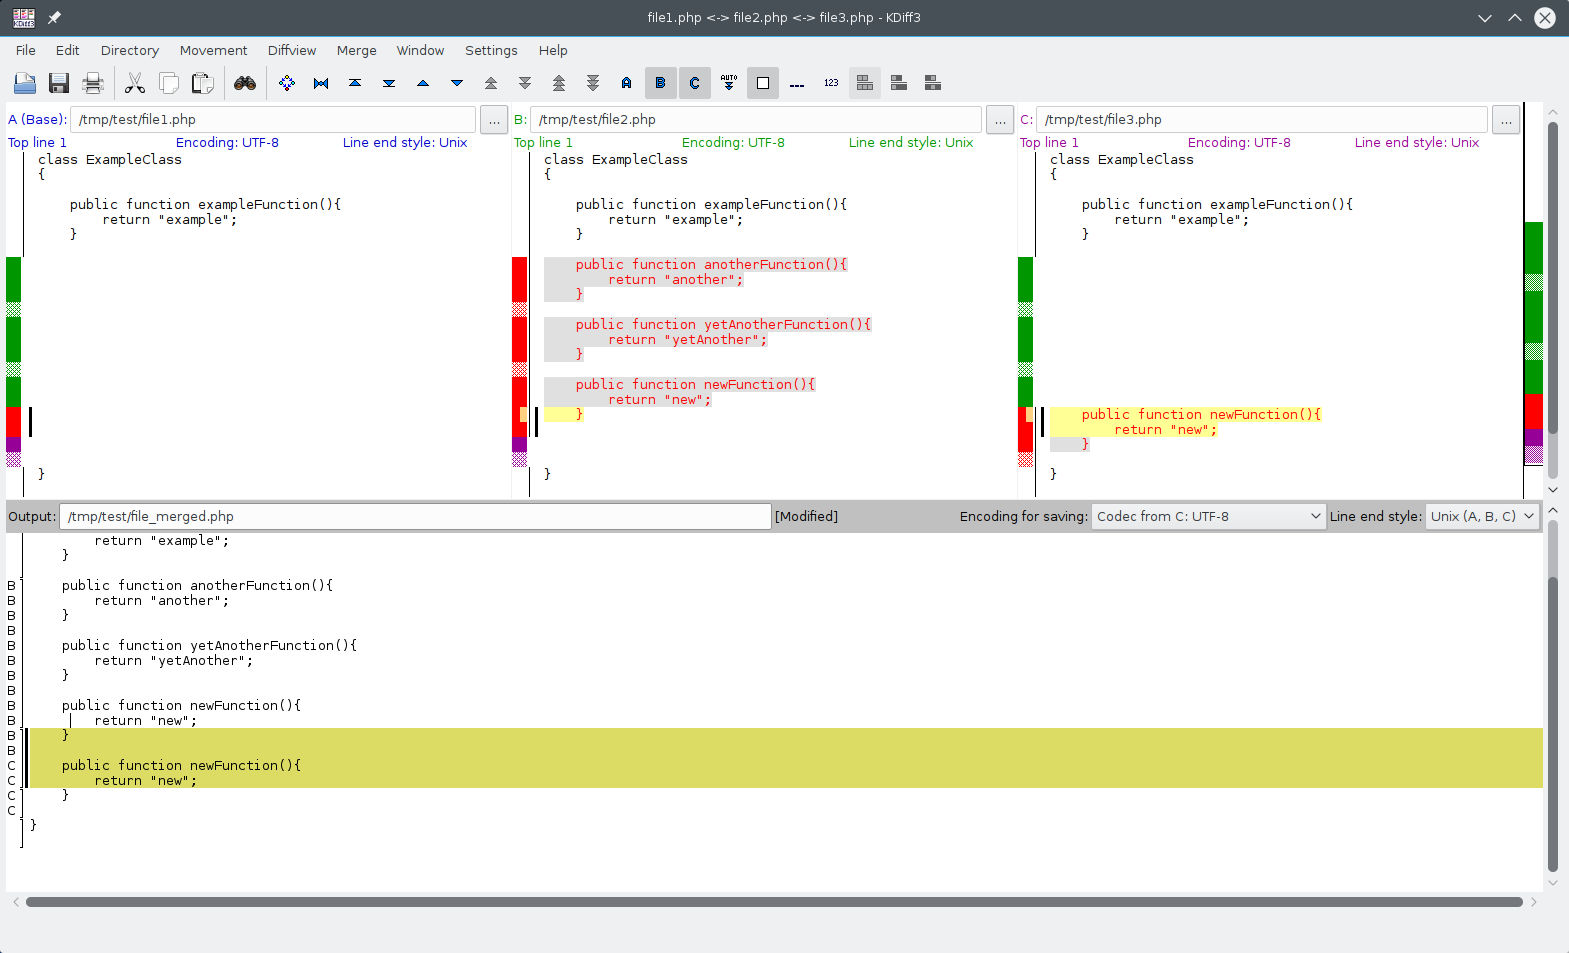Go to the previous conflict icon

(x=491, y=83)
